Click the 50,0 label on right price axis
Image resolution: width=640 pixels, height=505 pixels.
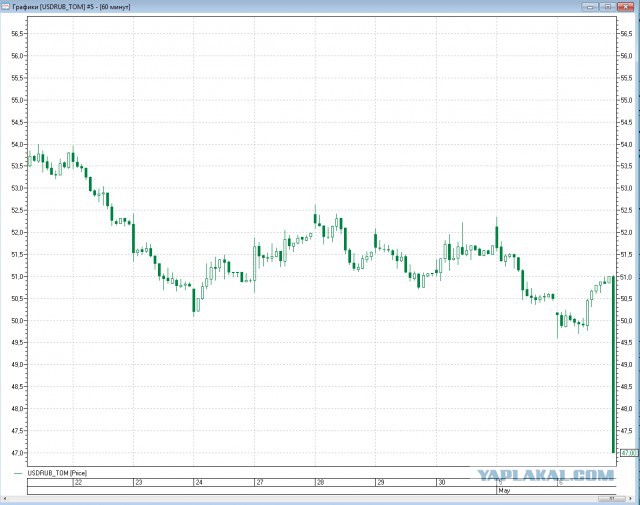pyautogui.click(x=627, y=321)
